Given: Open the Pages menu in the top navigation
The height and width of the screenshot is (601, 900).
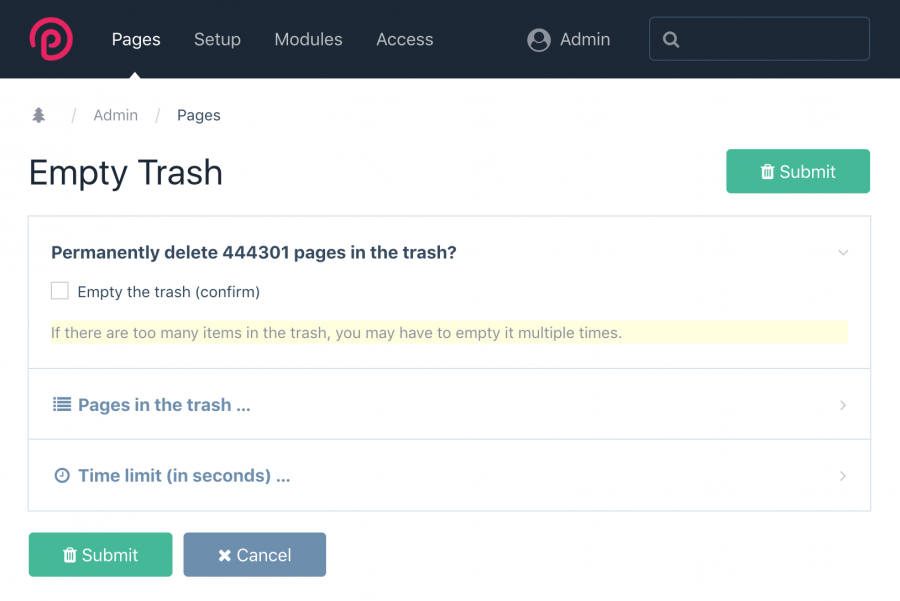Looking at the screenshot, I should (x=136, y=39).
